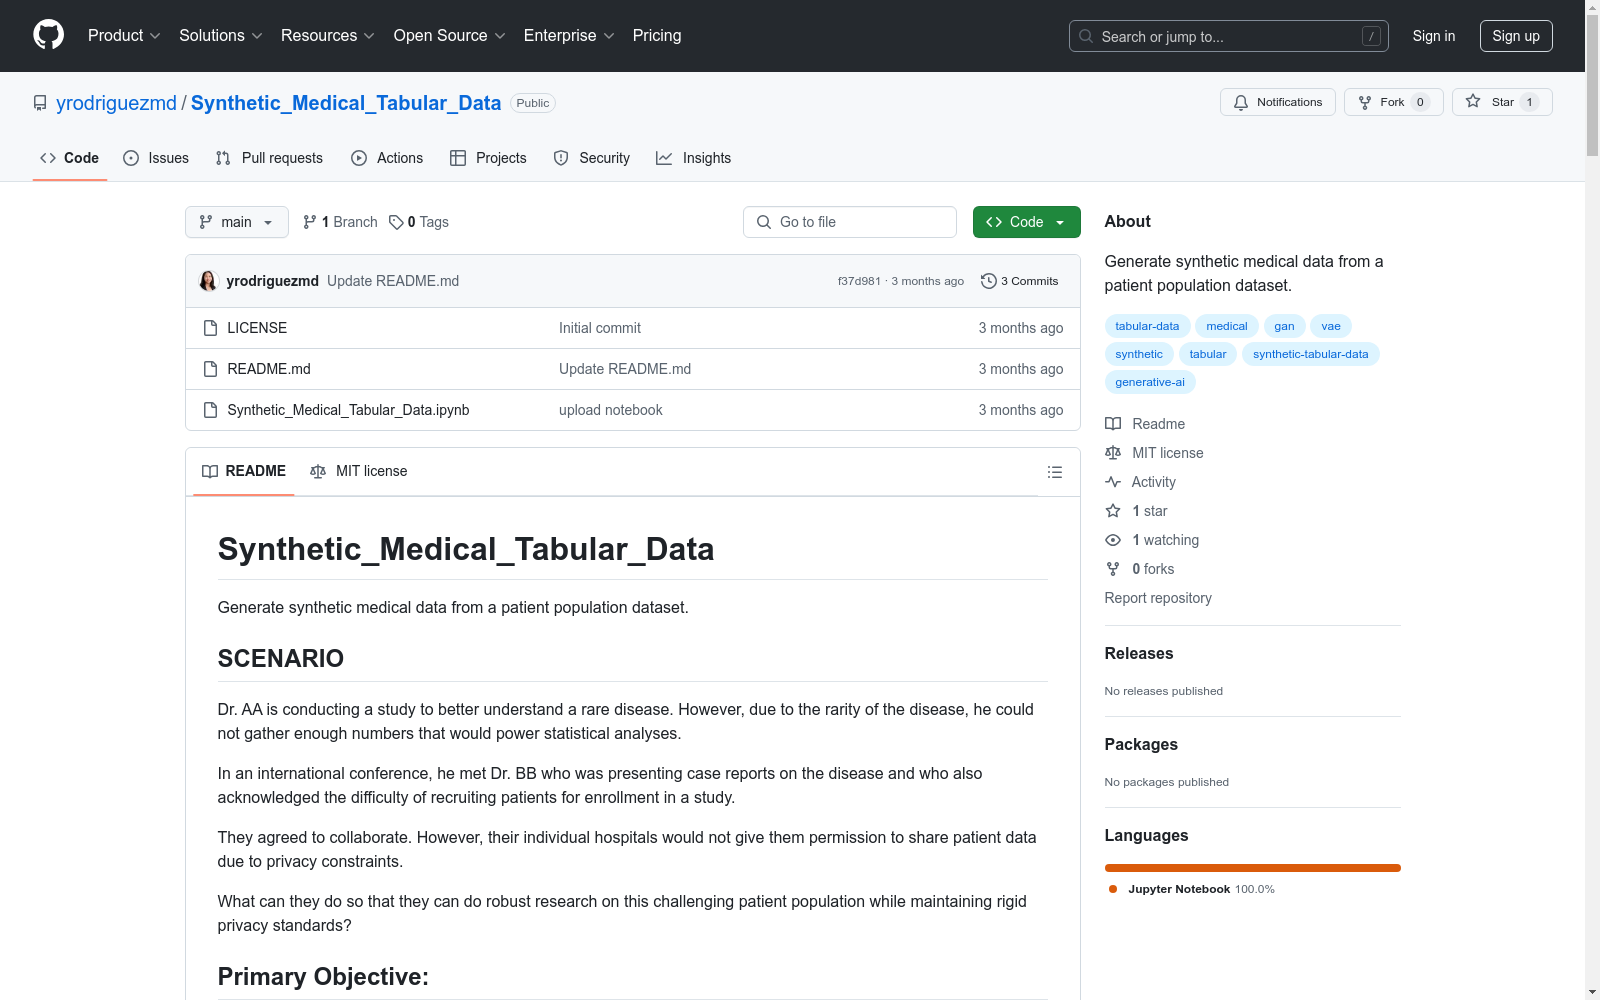Open the green Code dropdown
The height and width of the screenshot is (1000, 1600).
tap(1026, 222)
